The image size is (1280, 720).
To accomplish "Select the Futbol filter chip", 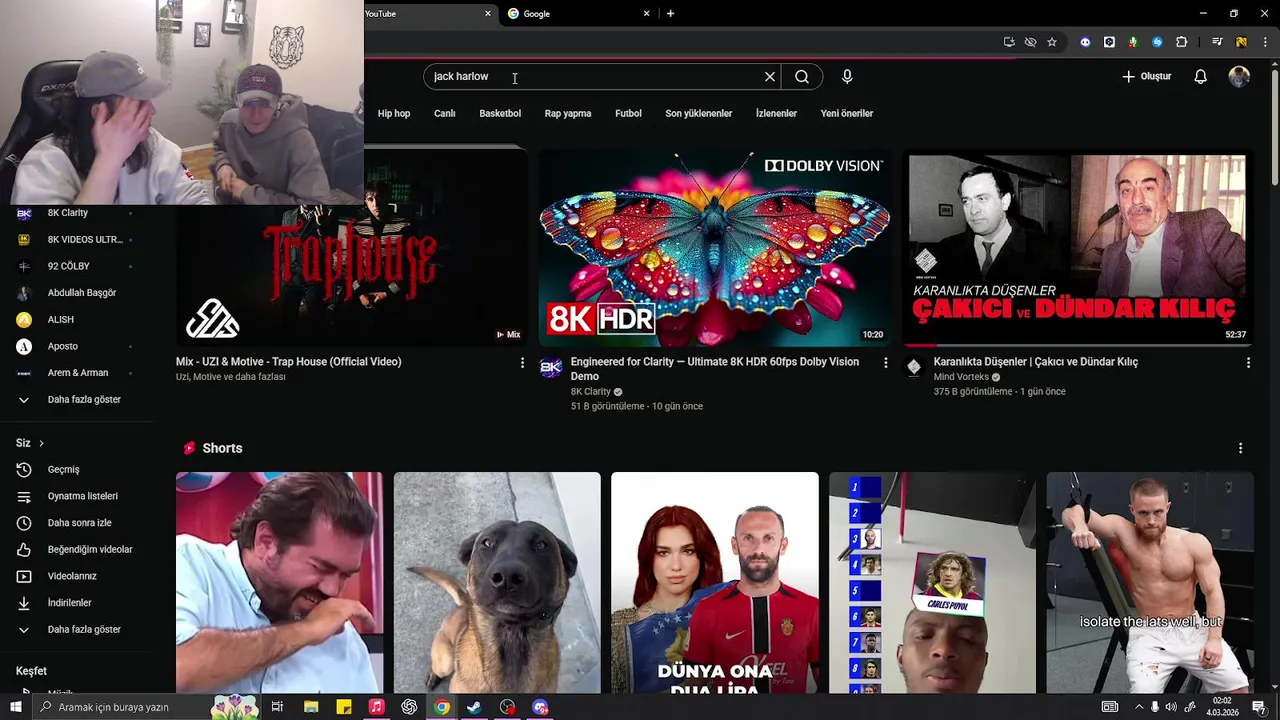I will coord(628,113).
